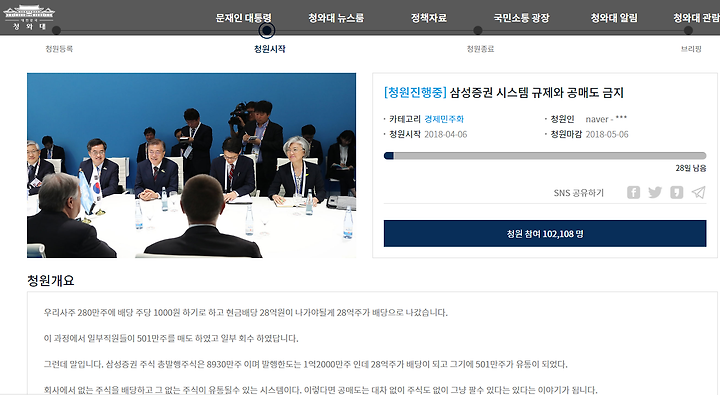
Task: Click the [청원진행중] status tag
Action: pos(415,92)
